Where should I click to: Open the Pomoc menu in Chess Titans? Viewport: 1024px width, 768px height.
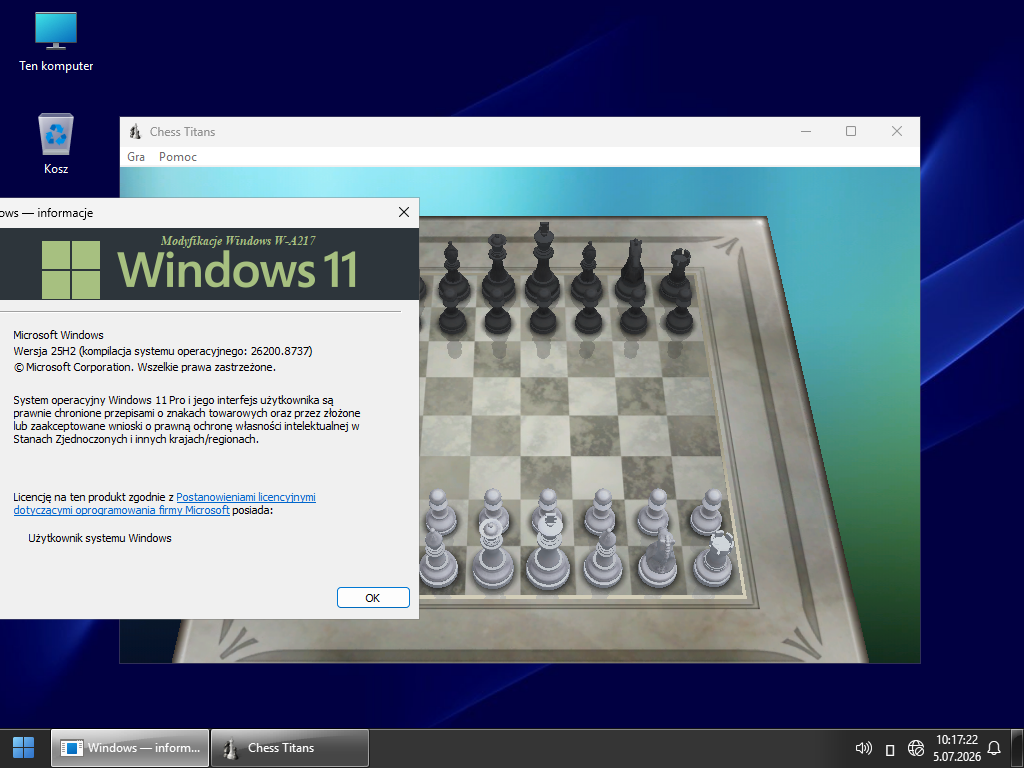[x=178, y=157]
